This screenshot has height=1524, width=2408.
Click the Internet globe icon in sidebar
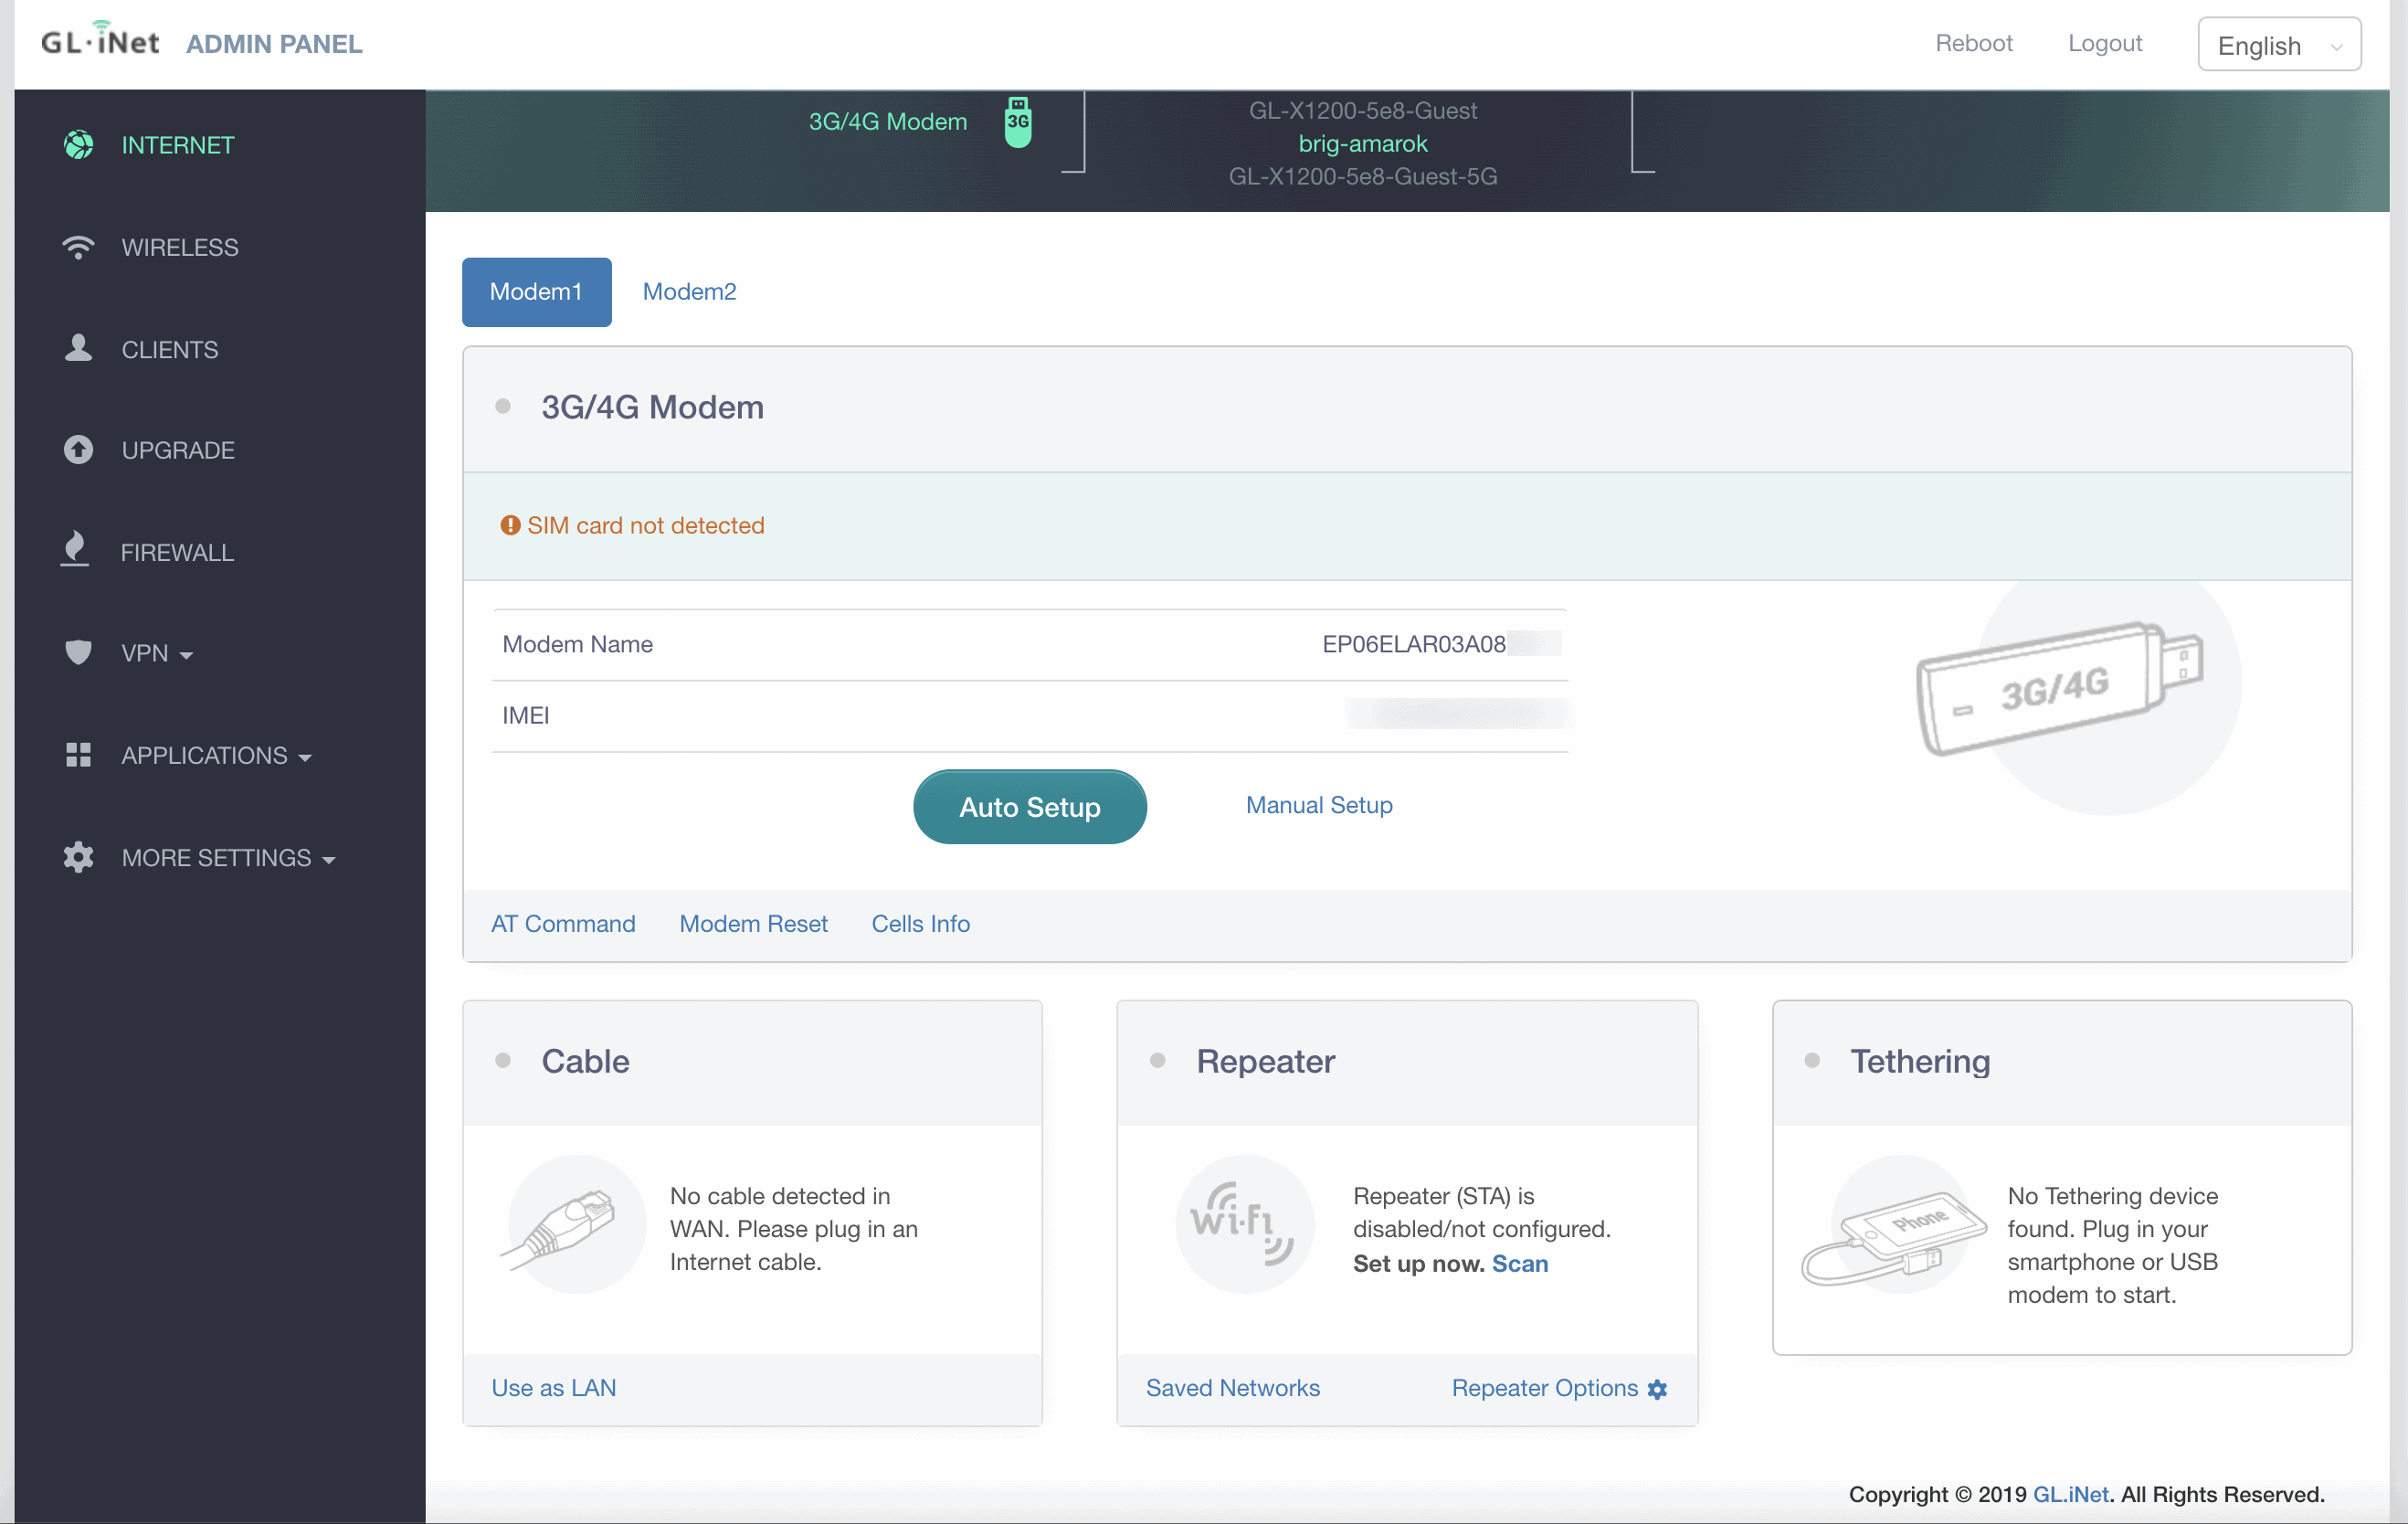pyautogui.click(x=78, y=145)
